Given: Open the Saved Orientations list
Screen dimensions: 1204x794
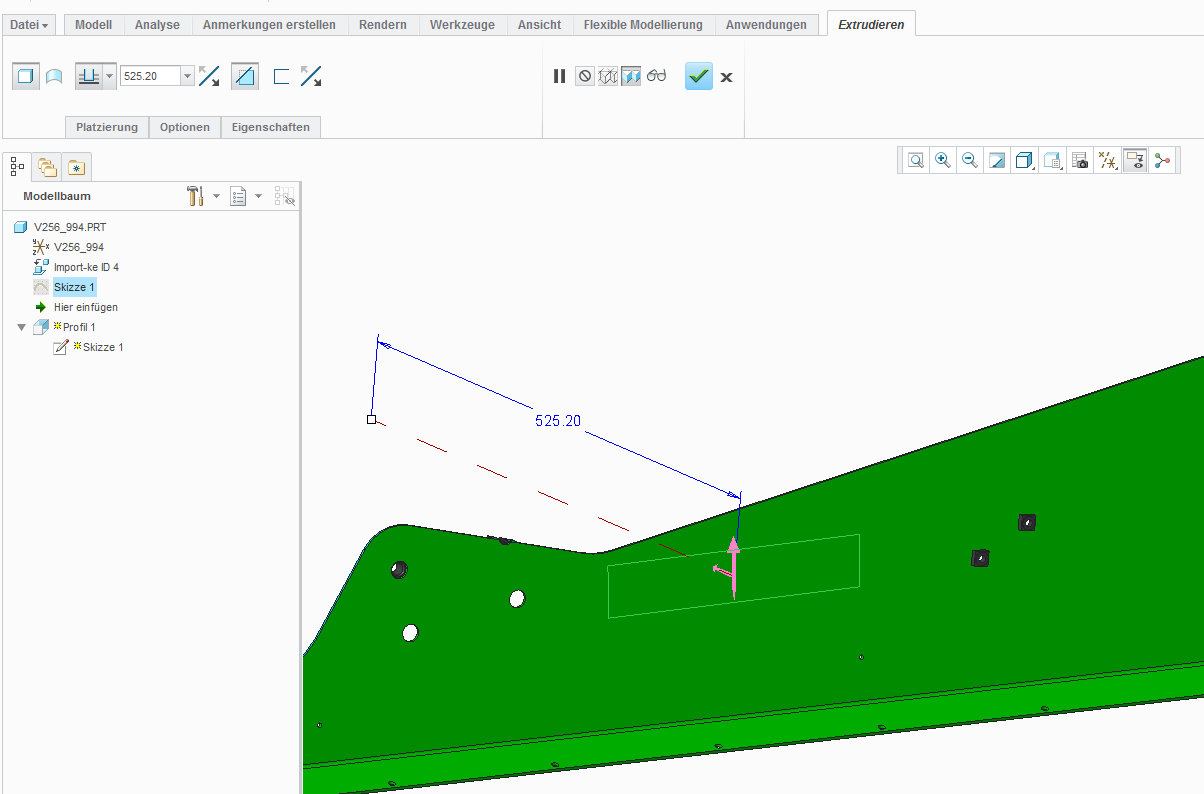Looking at the screenshot, I should click(1052, 160).
